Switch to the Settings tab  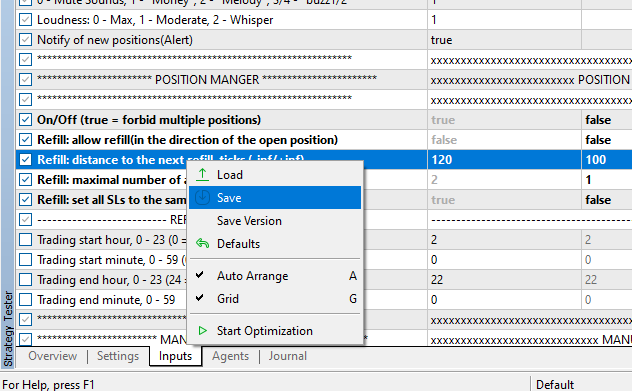point(118,356)
